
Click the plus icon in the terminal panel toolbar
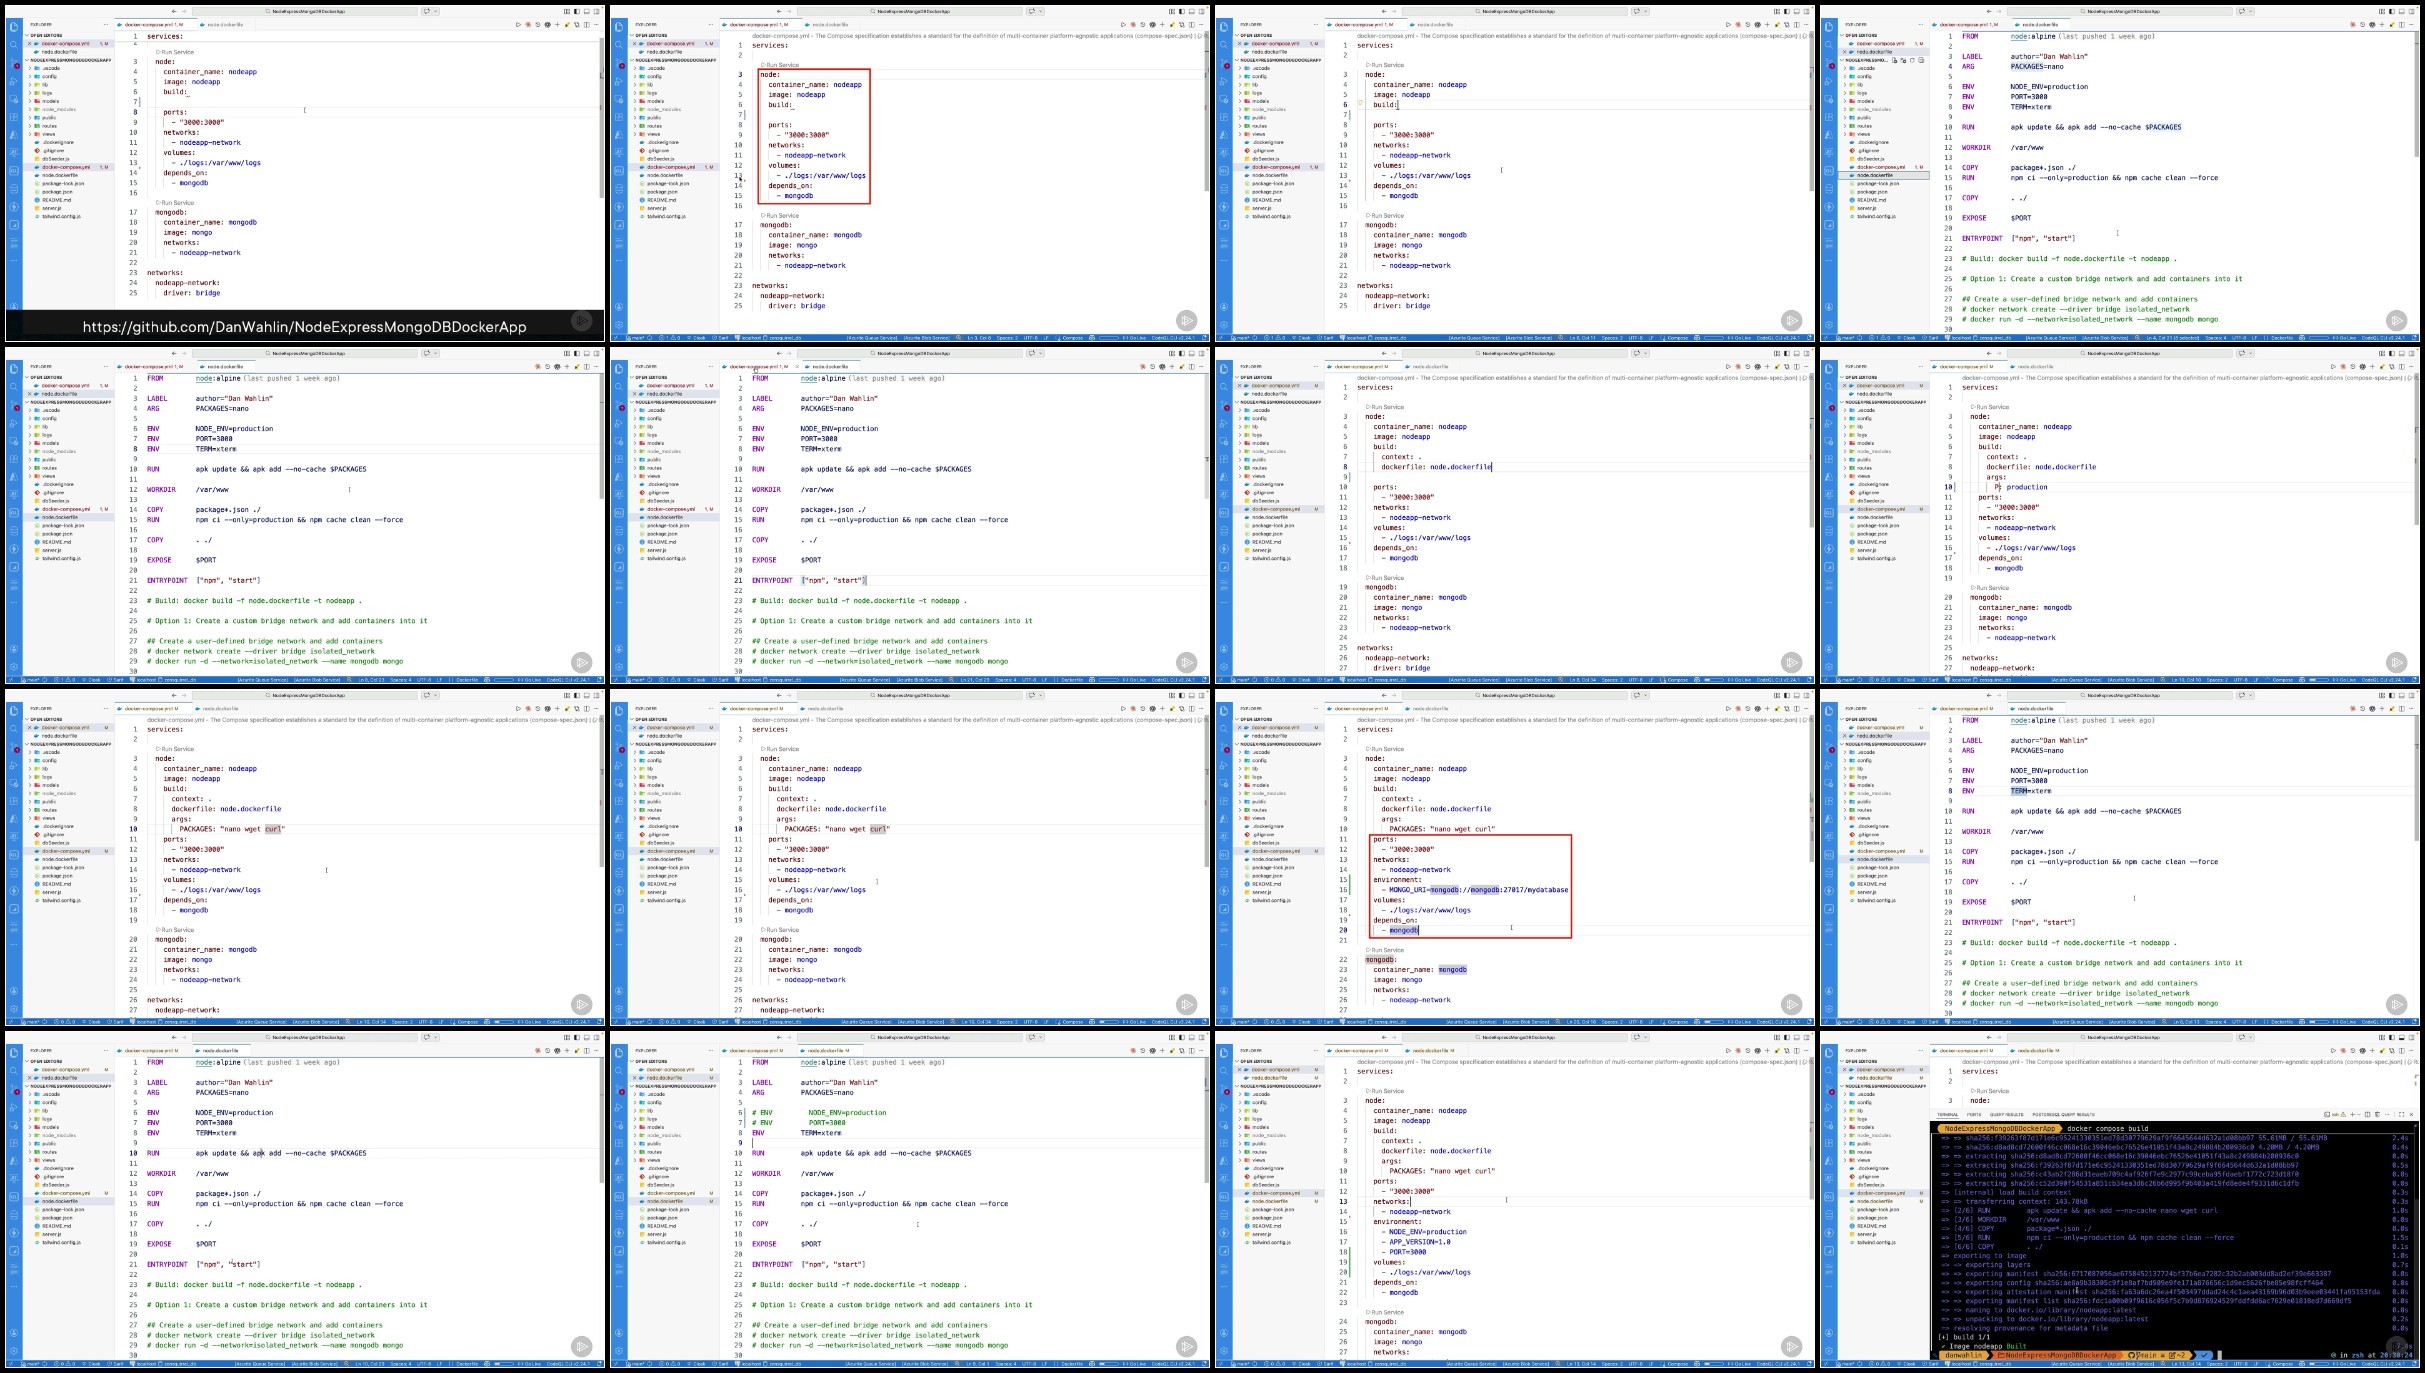(2353, 1114)
